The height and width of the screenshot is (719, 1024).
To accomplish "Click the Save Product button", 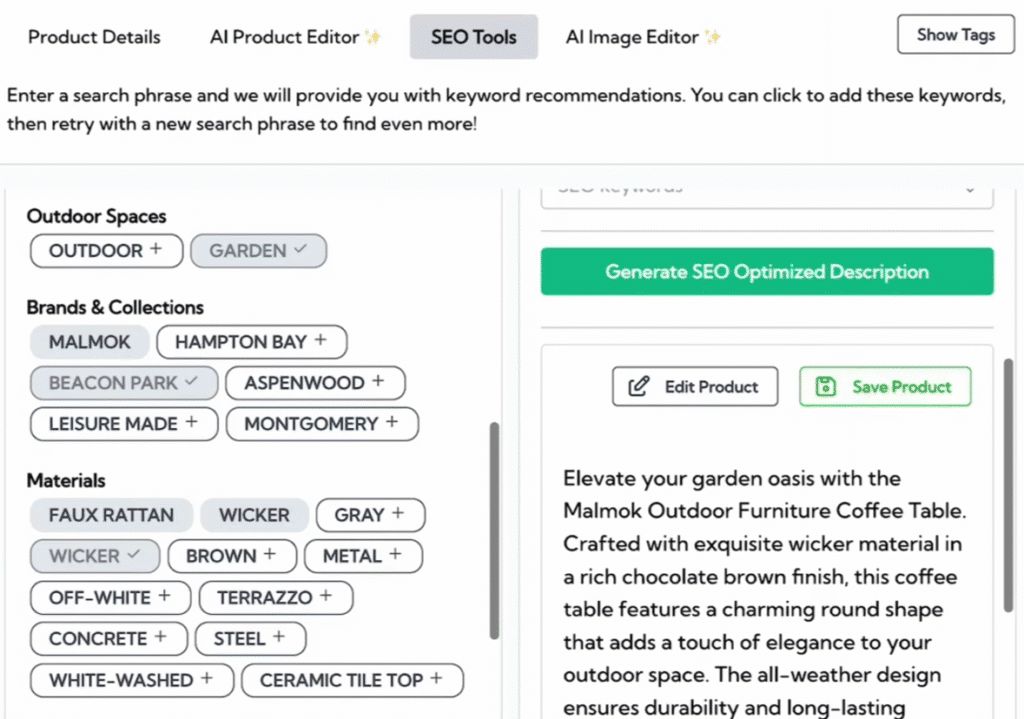I will (885, 387).
